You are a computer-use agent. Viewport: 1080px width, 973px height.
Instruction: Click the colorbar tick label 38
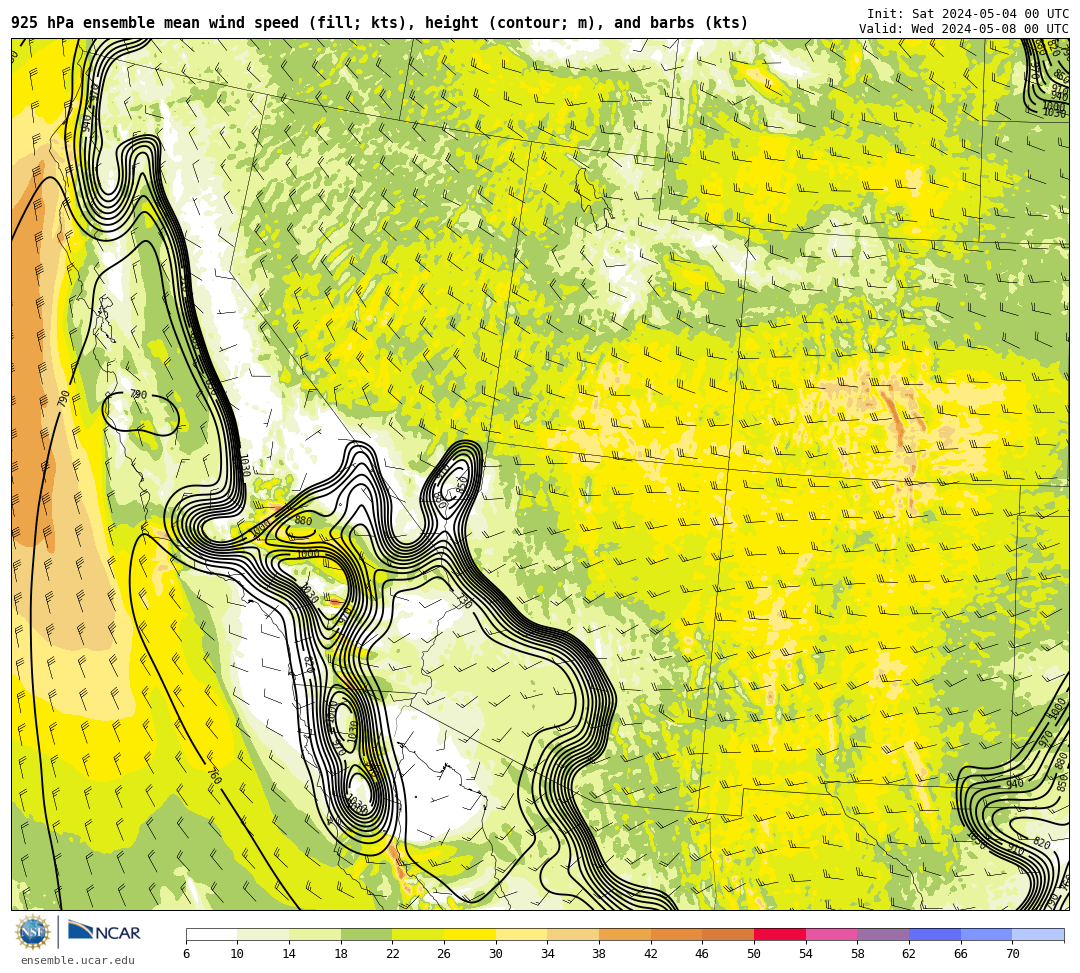pyautogui.click(x=599, y=954)
